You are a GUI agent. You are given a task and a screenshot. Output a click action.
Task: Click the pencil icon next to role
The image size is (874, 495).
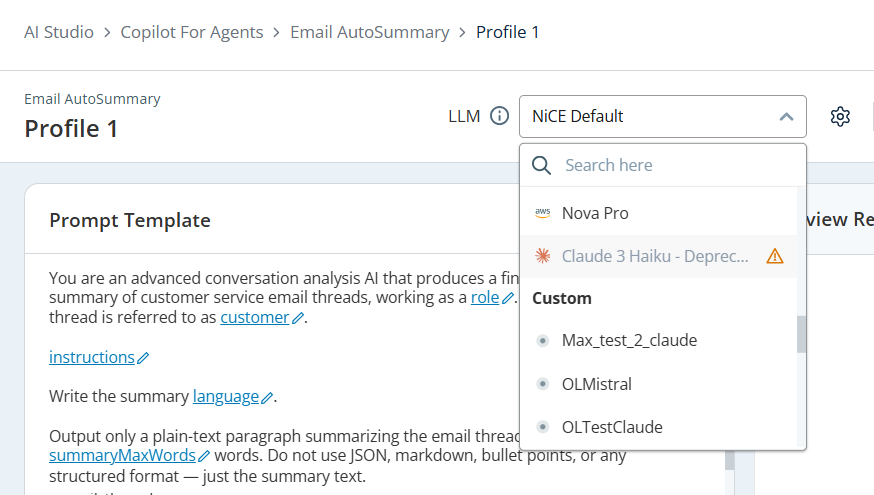507,298
